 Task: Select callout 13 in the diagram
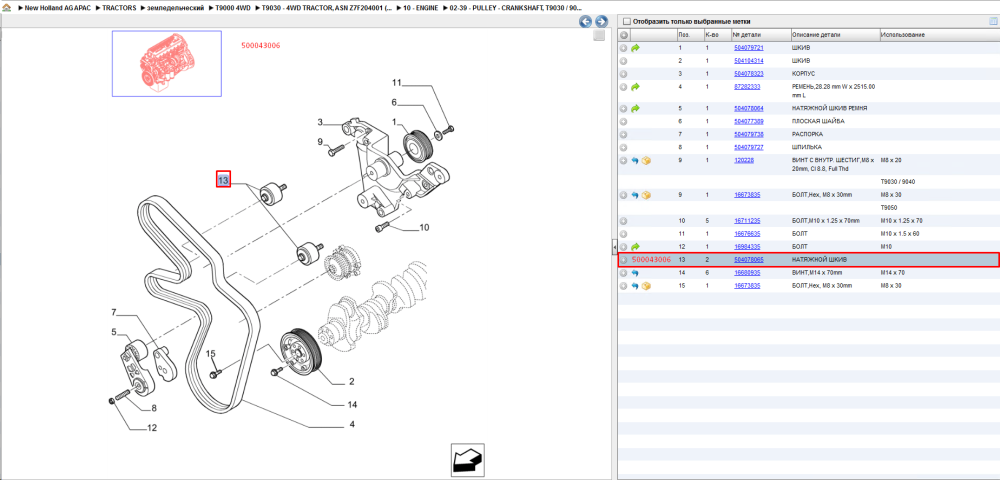[x=223, y=180]
